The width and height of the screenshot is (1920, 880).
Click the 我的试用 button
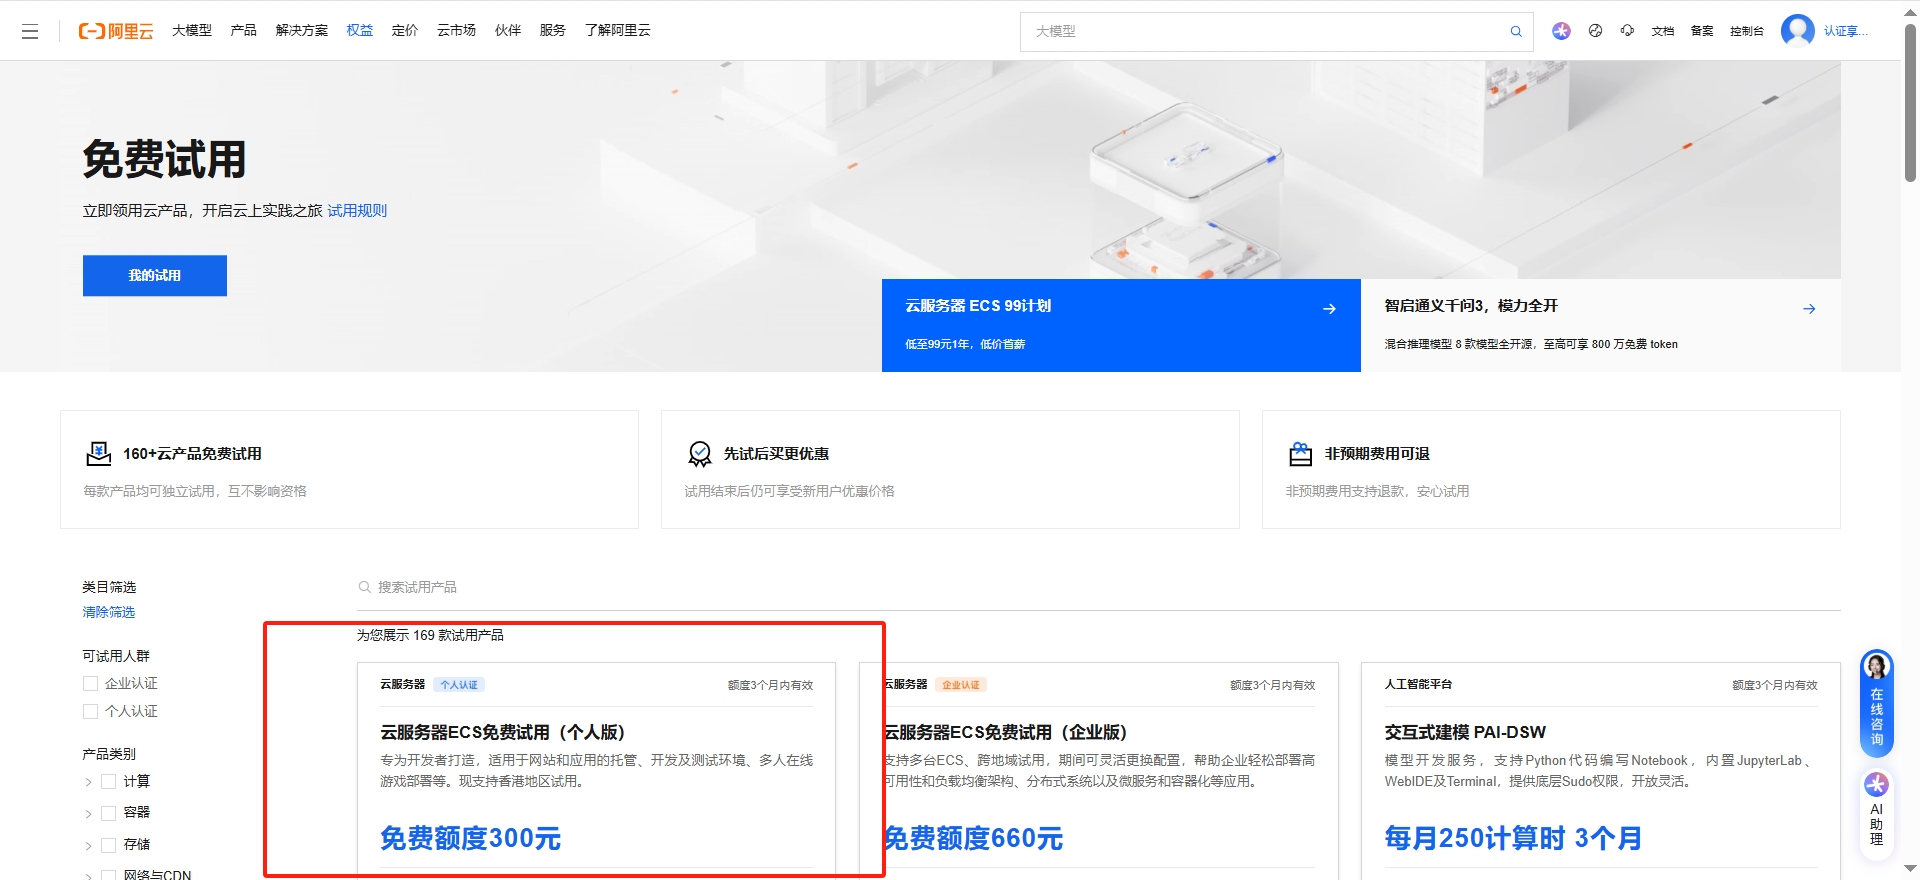(155, 276)
